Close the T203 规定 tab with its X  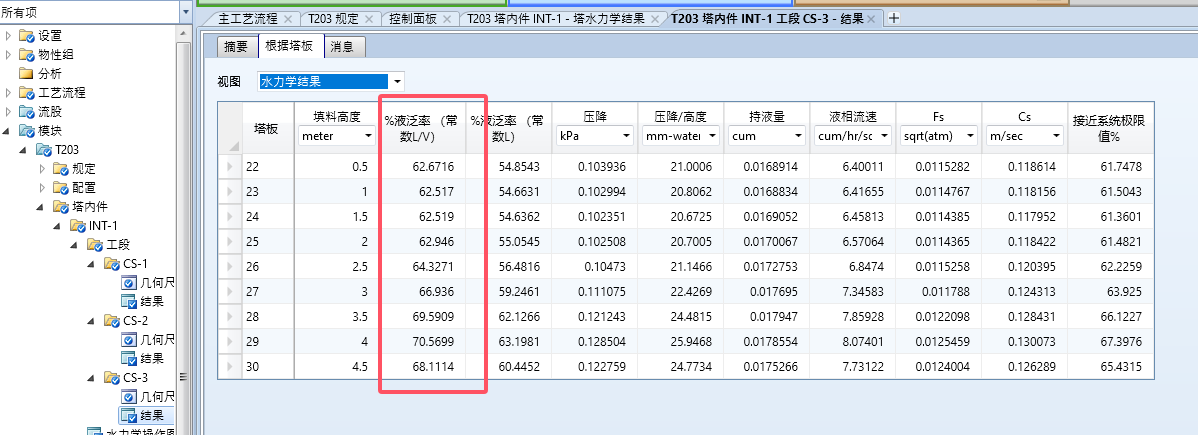[x=369, y=19]
